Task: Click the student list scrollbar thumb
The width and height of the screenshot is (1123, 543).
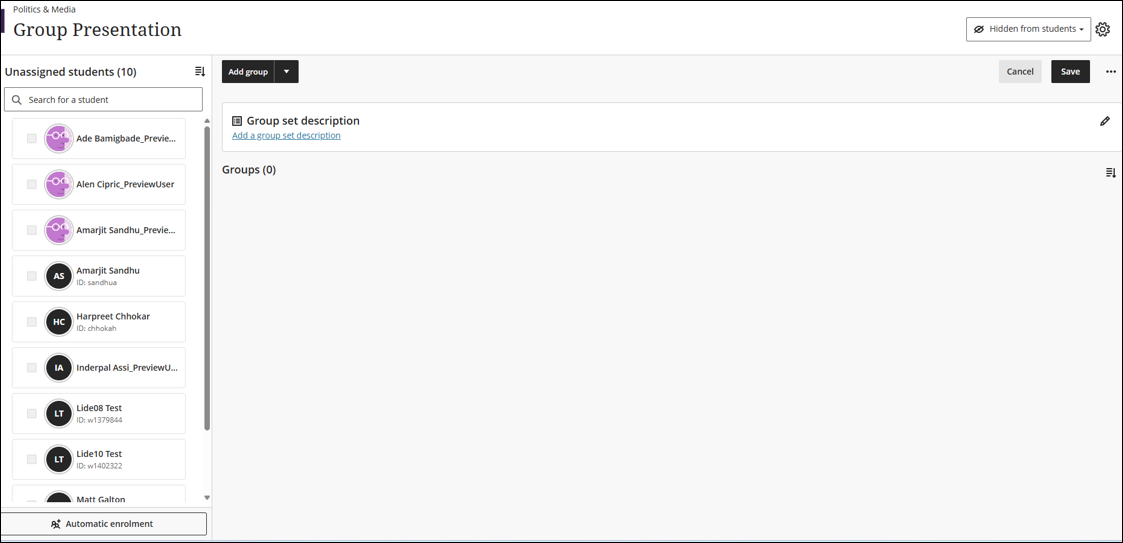Action: coord(207,278)
